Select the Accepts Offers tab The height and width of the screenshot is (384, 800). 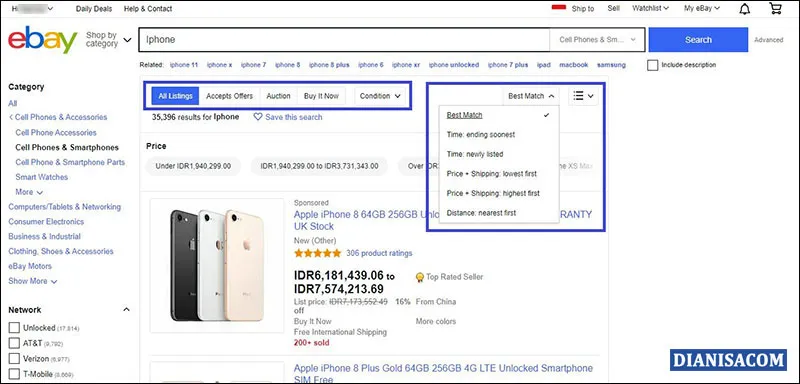pos(230,96)
